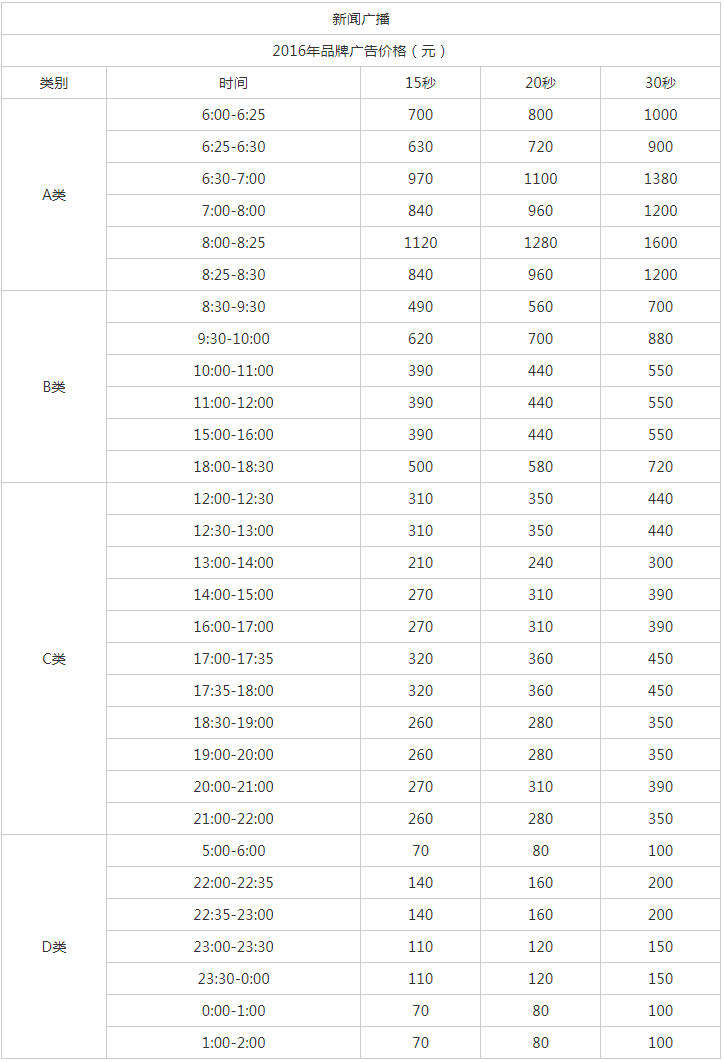Click the D类 category cell
This screenshot has height=1062, width=724.
tap(54, 946)
